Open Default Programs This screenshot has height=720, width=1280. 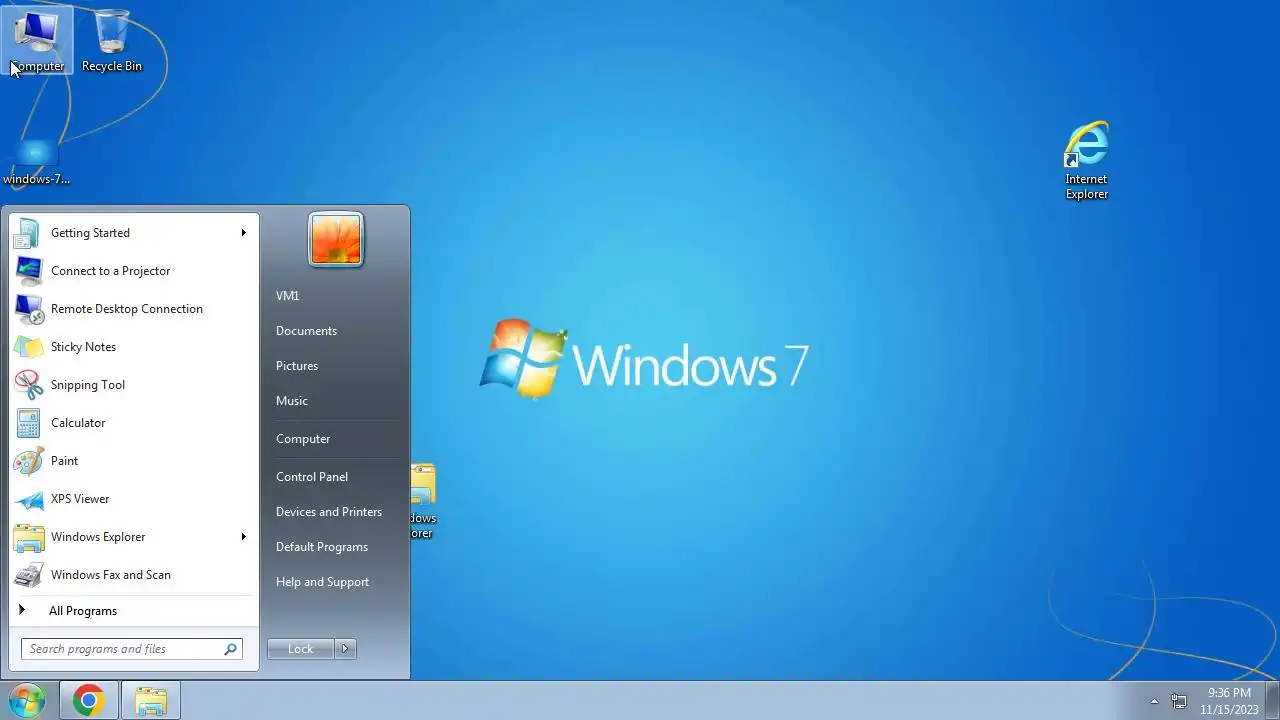tap(322, 547)
